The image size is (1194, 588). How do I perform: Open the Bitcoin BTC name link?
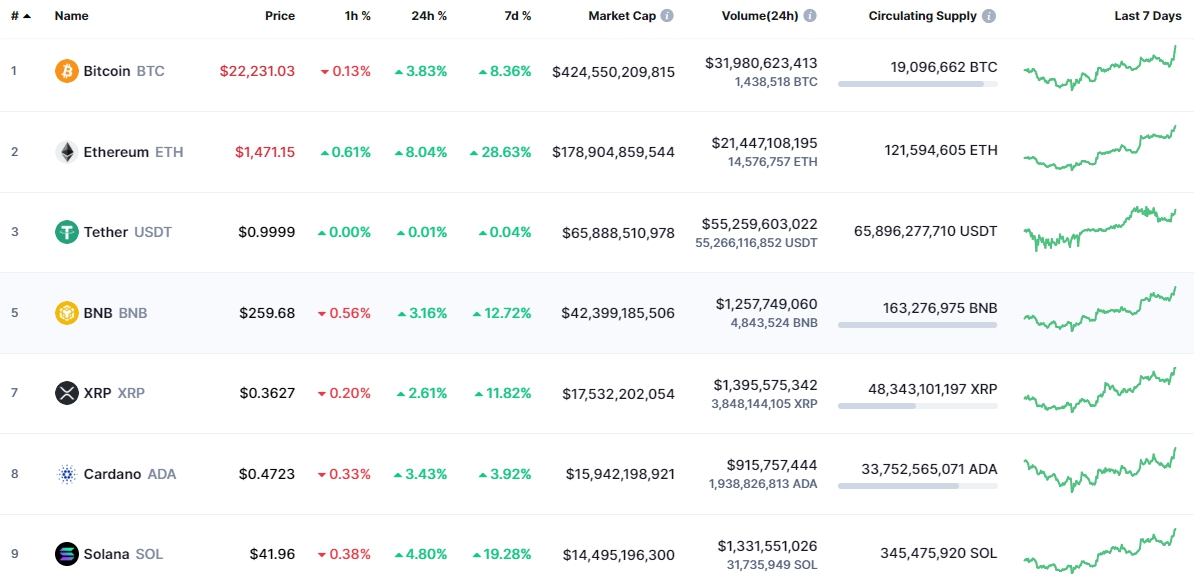(123, 72)
